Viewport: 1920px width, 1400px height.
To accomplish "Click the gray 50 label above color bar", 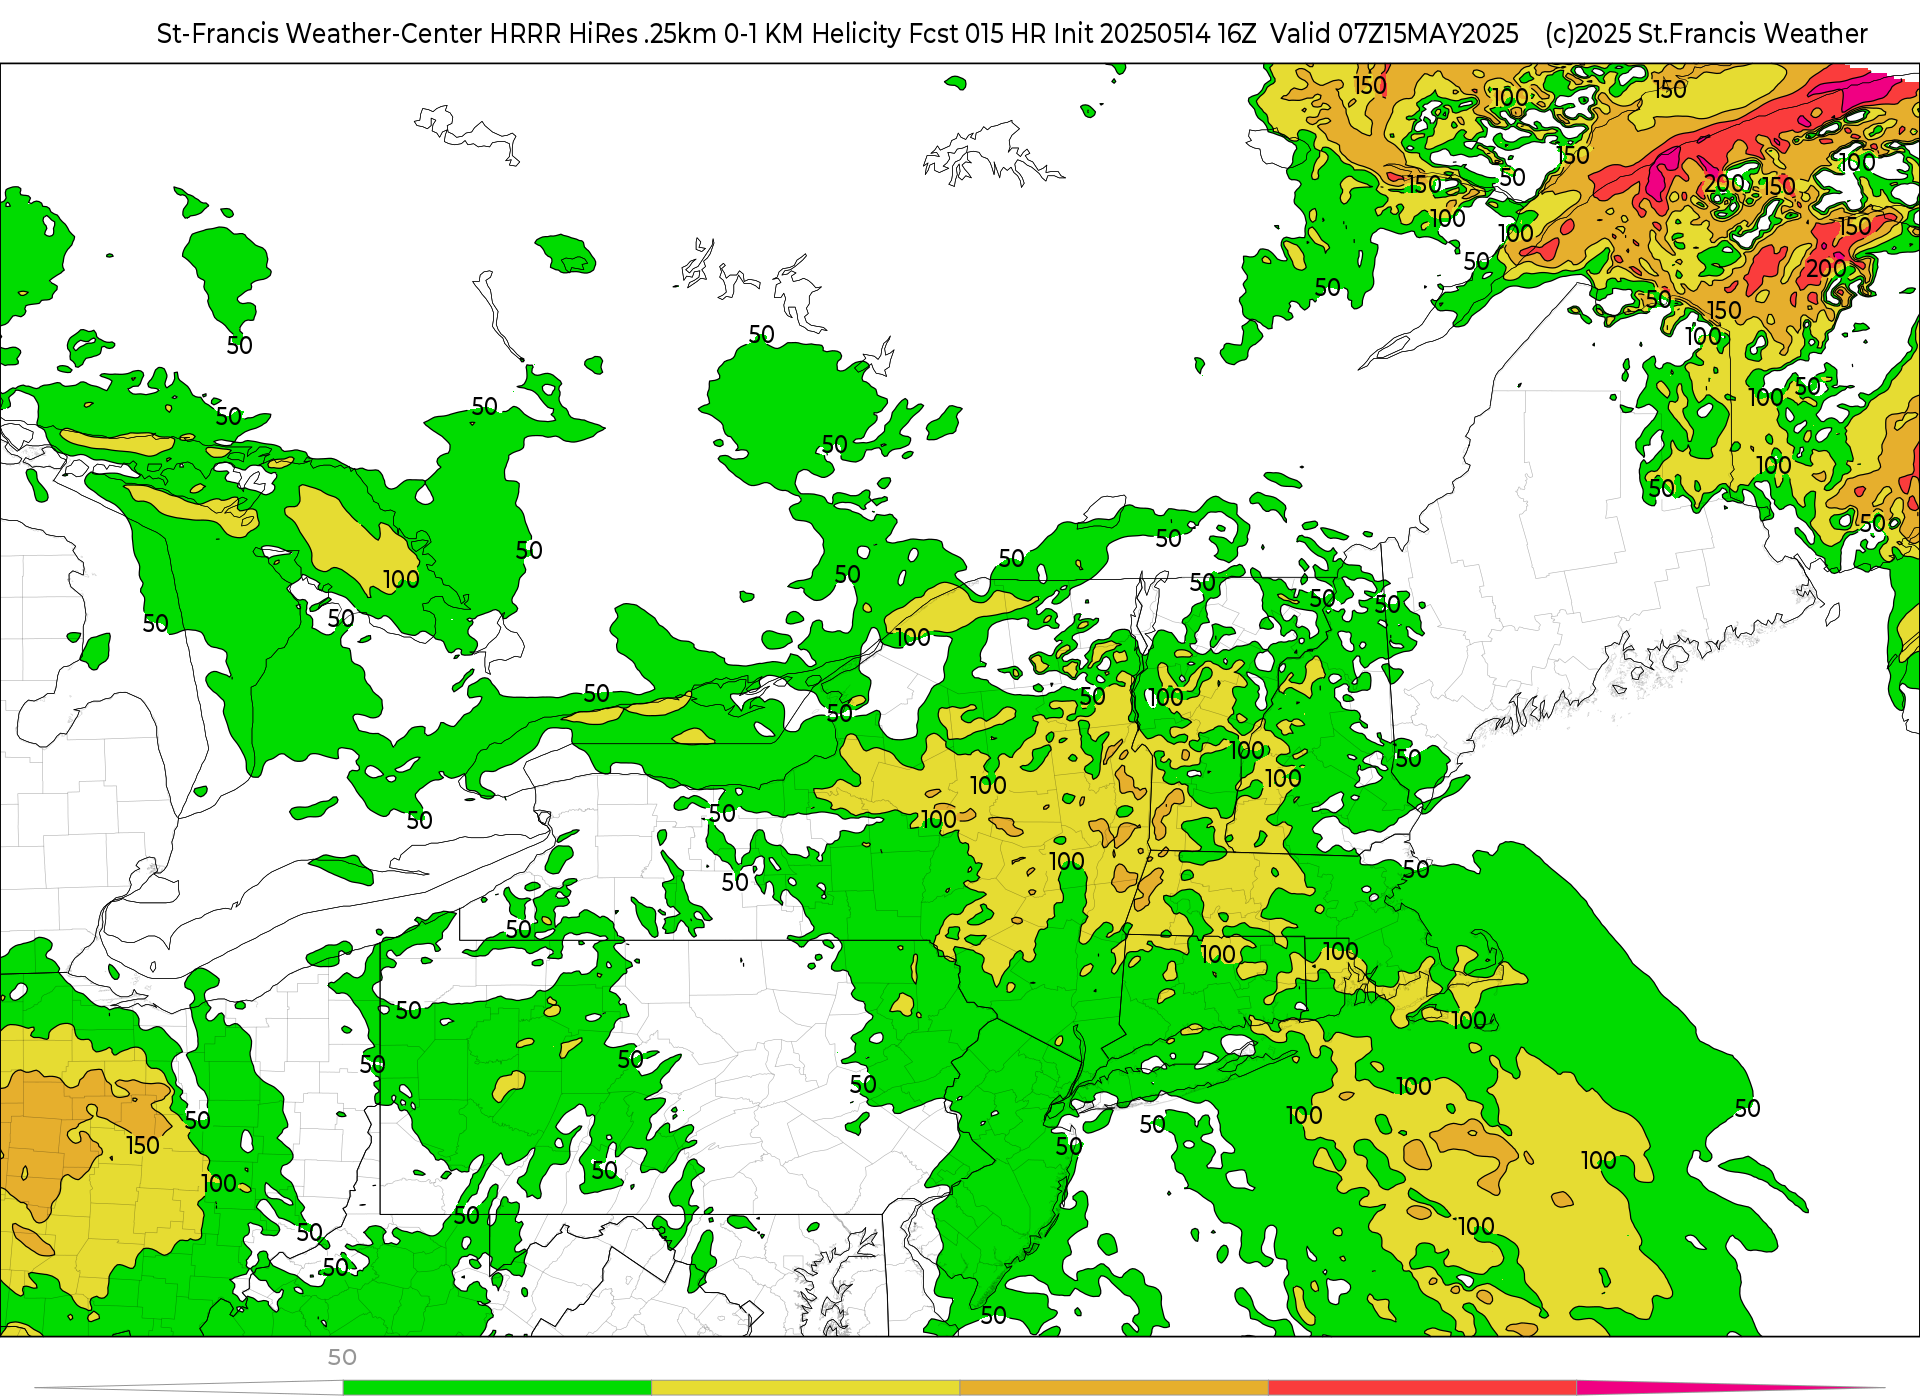I will pos(342,1357).
